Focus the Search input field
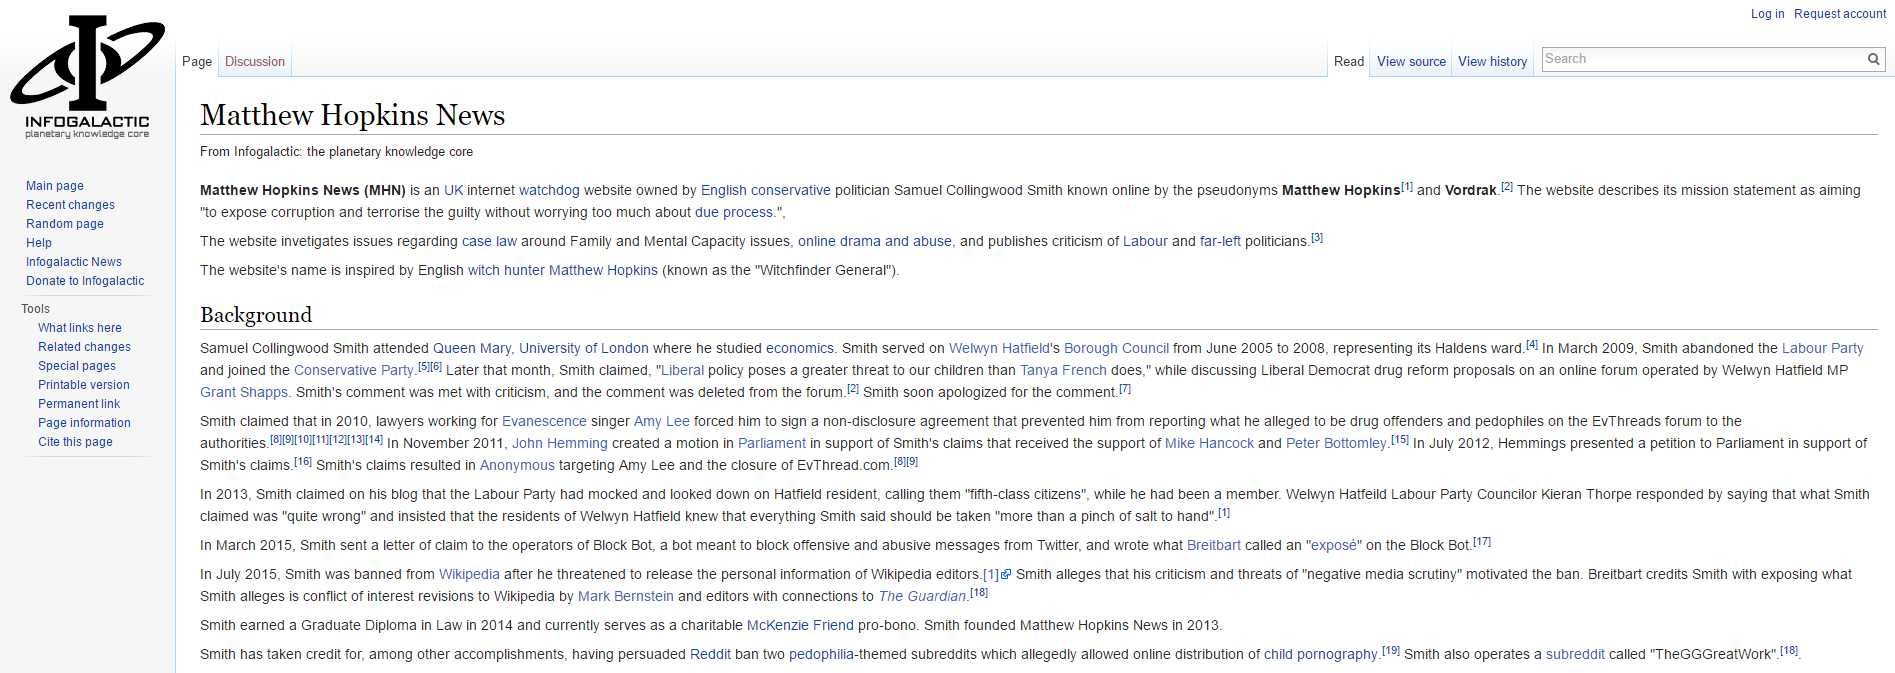The width and height of the screenshot is (1895, 673). click(x=1703, y=59)
